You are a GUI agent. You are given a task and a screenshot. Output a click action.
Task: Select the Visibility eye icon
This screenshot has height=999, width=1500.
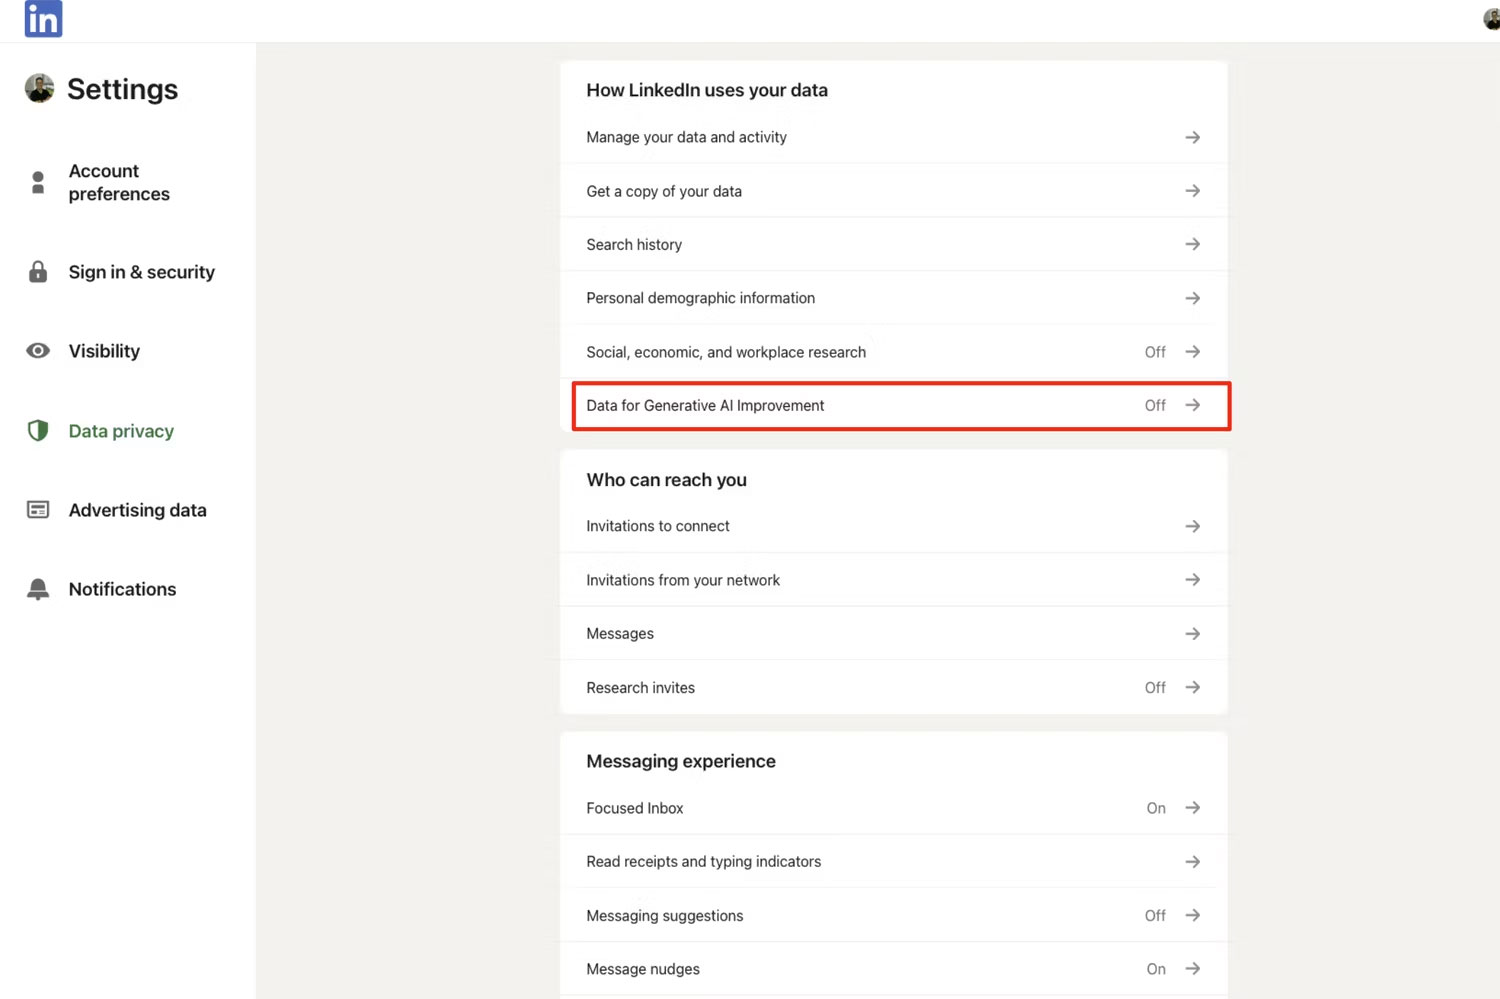(38, 351)
